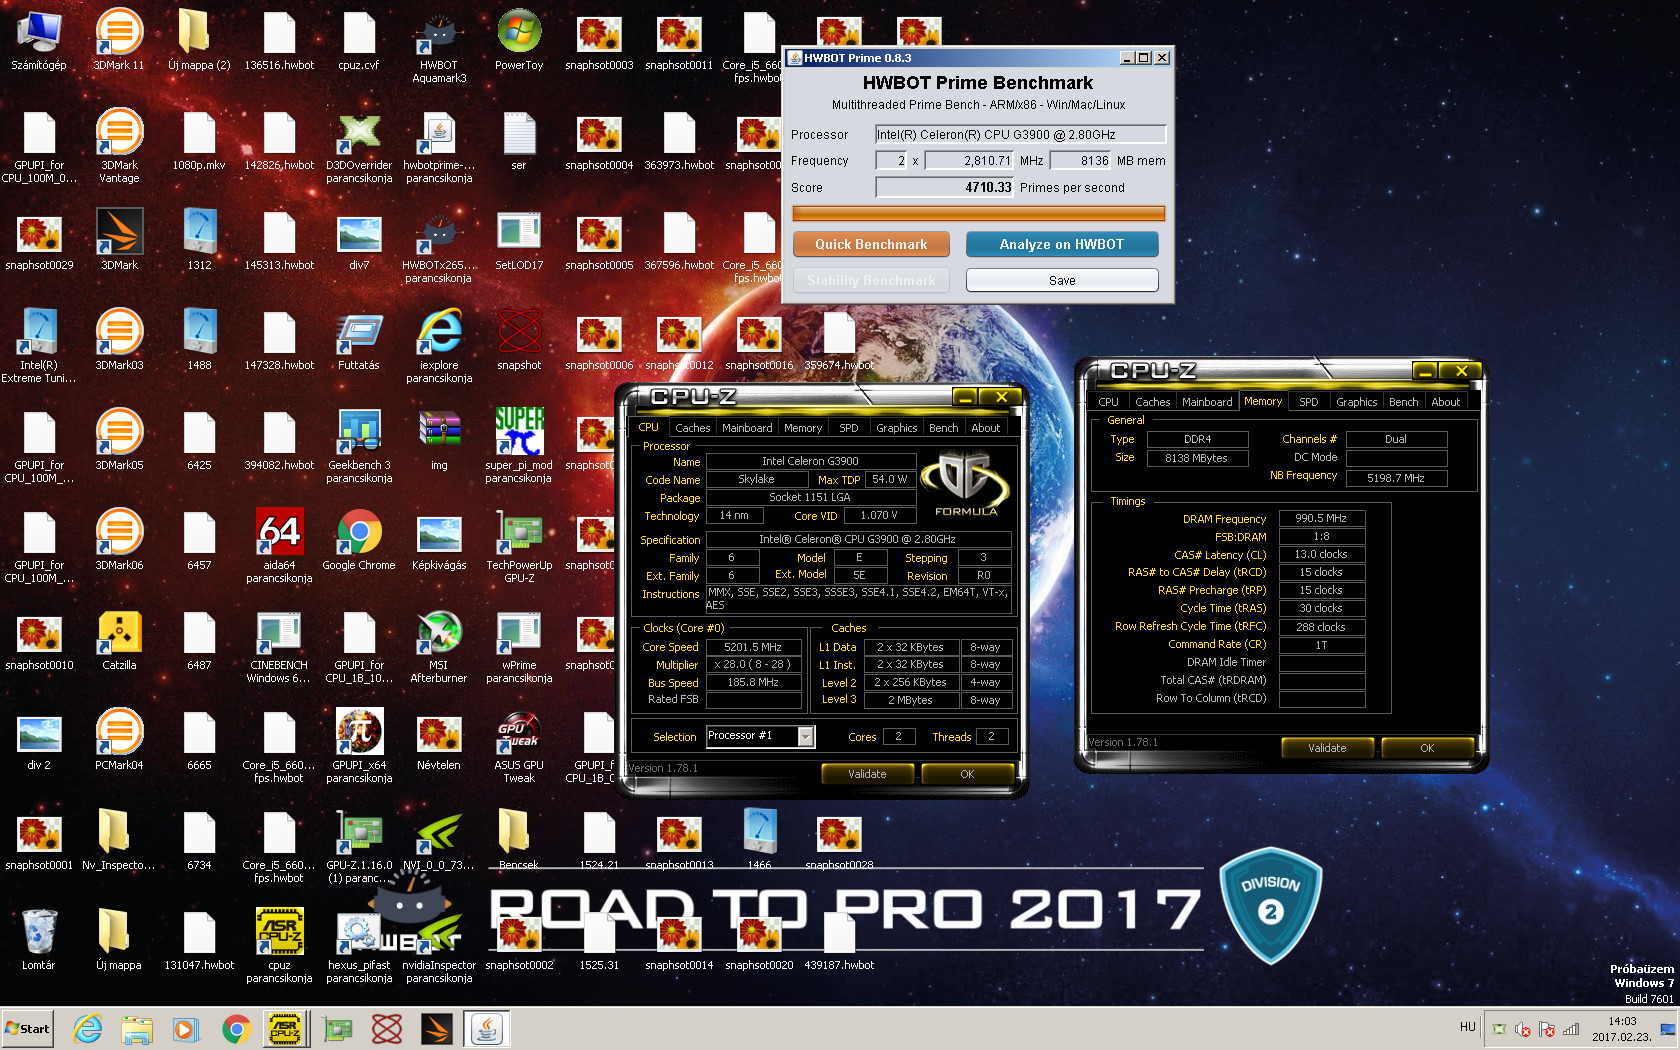Open the Geekbench 3 shortcut
Screen dimensions: 1680x1050
point(359,446)
